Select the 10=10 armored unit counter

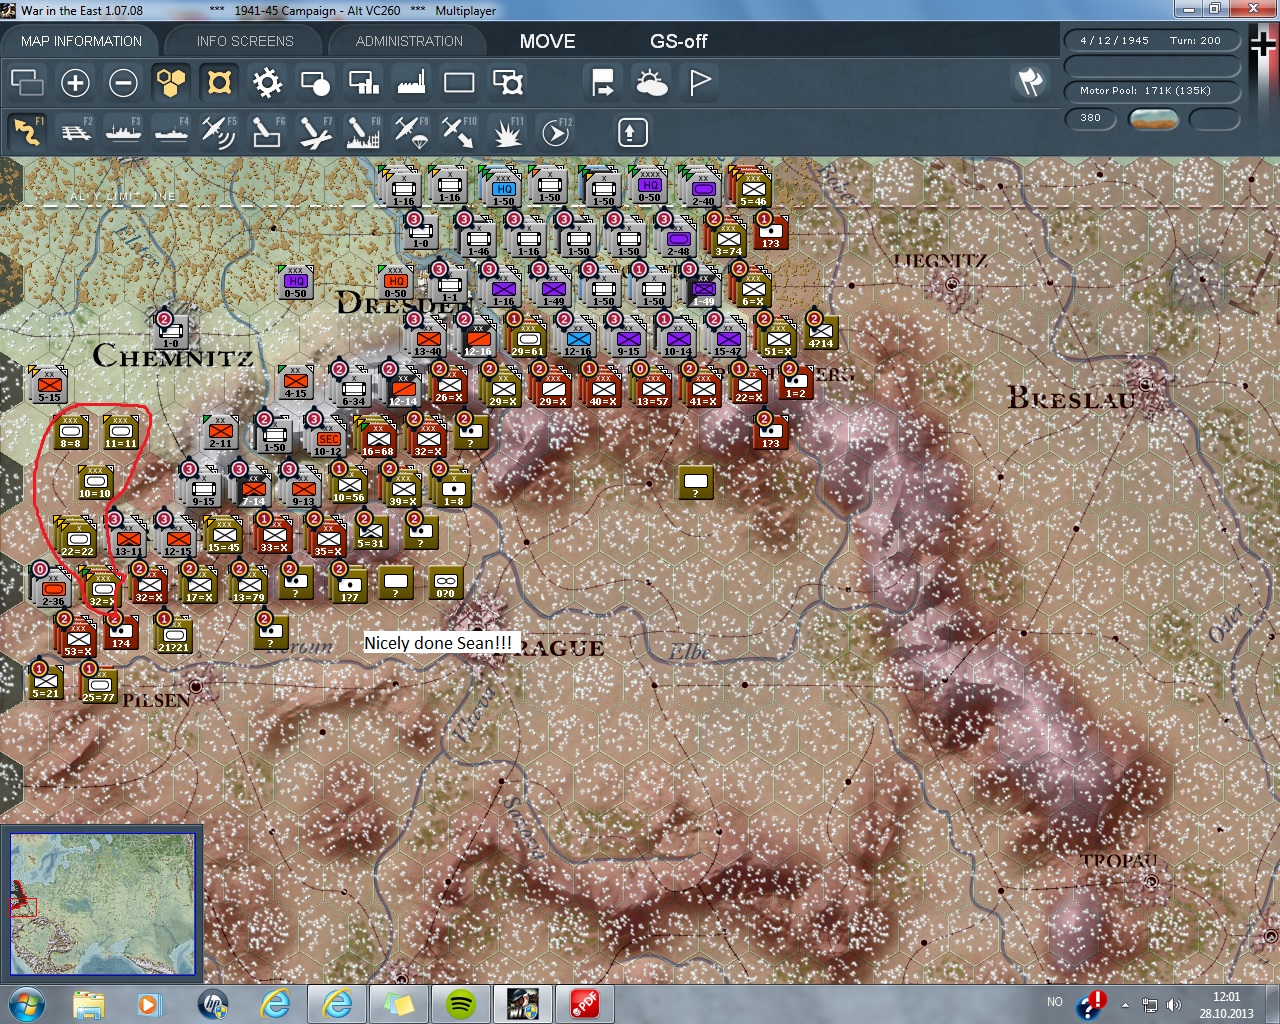pyautogui.click(x=95, y=481)
